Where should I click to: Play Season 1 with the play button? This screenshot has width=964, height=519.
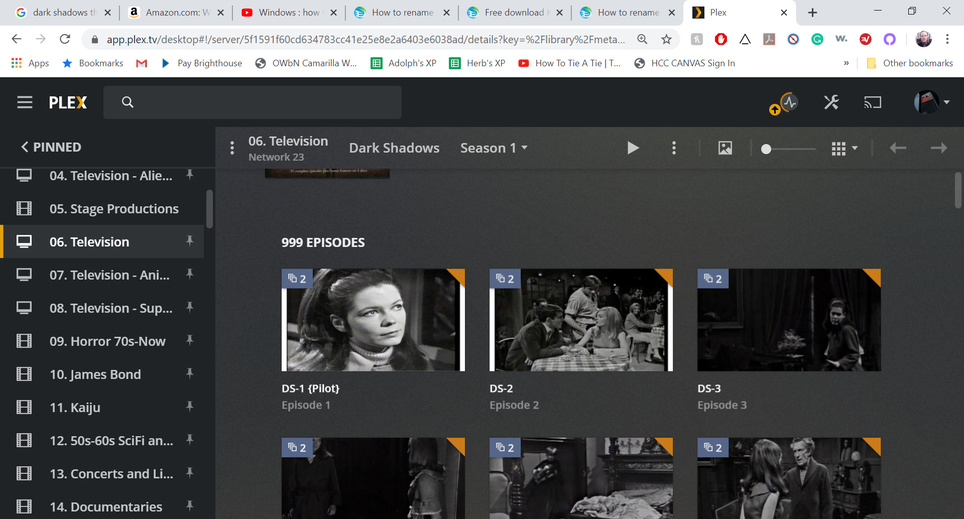point(633,148)
